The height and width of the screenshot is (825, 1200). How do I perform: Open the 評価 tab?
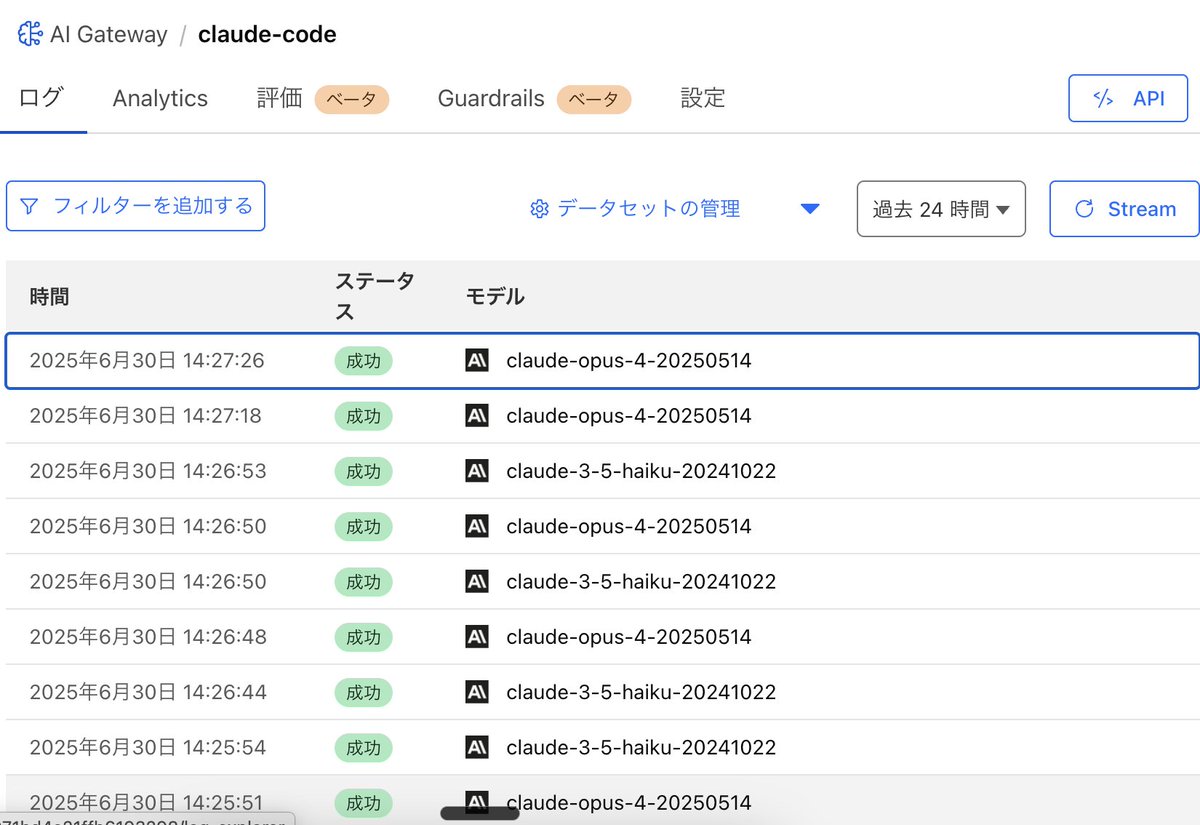[279, 98]
